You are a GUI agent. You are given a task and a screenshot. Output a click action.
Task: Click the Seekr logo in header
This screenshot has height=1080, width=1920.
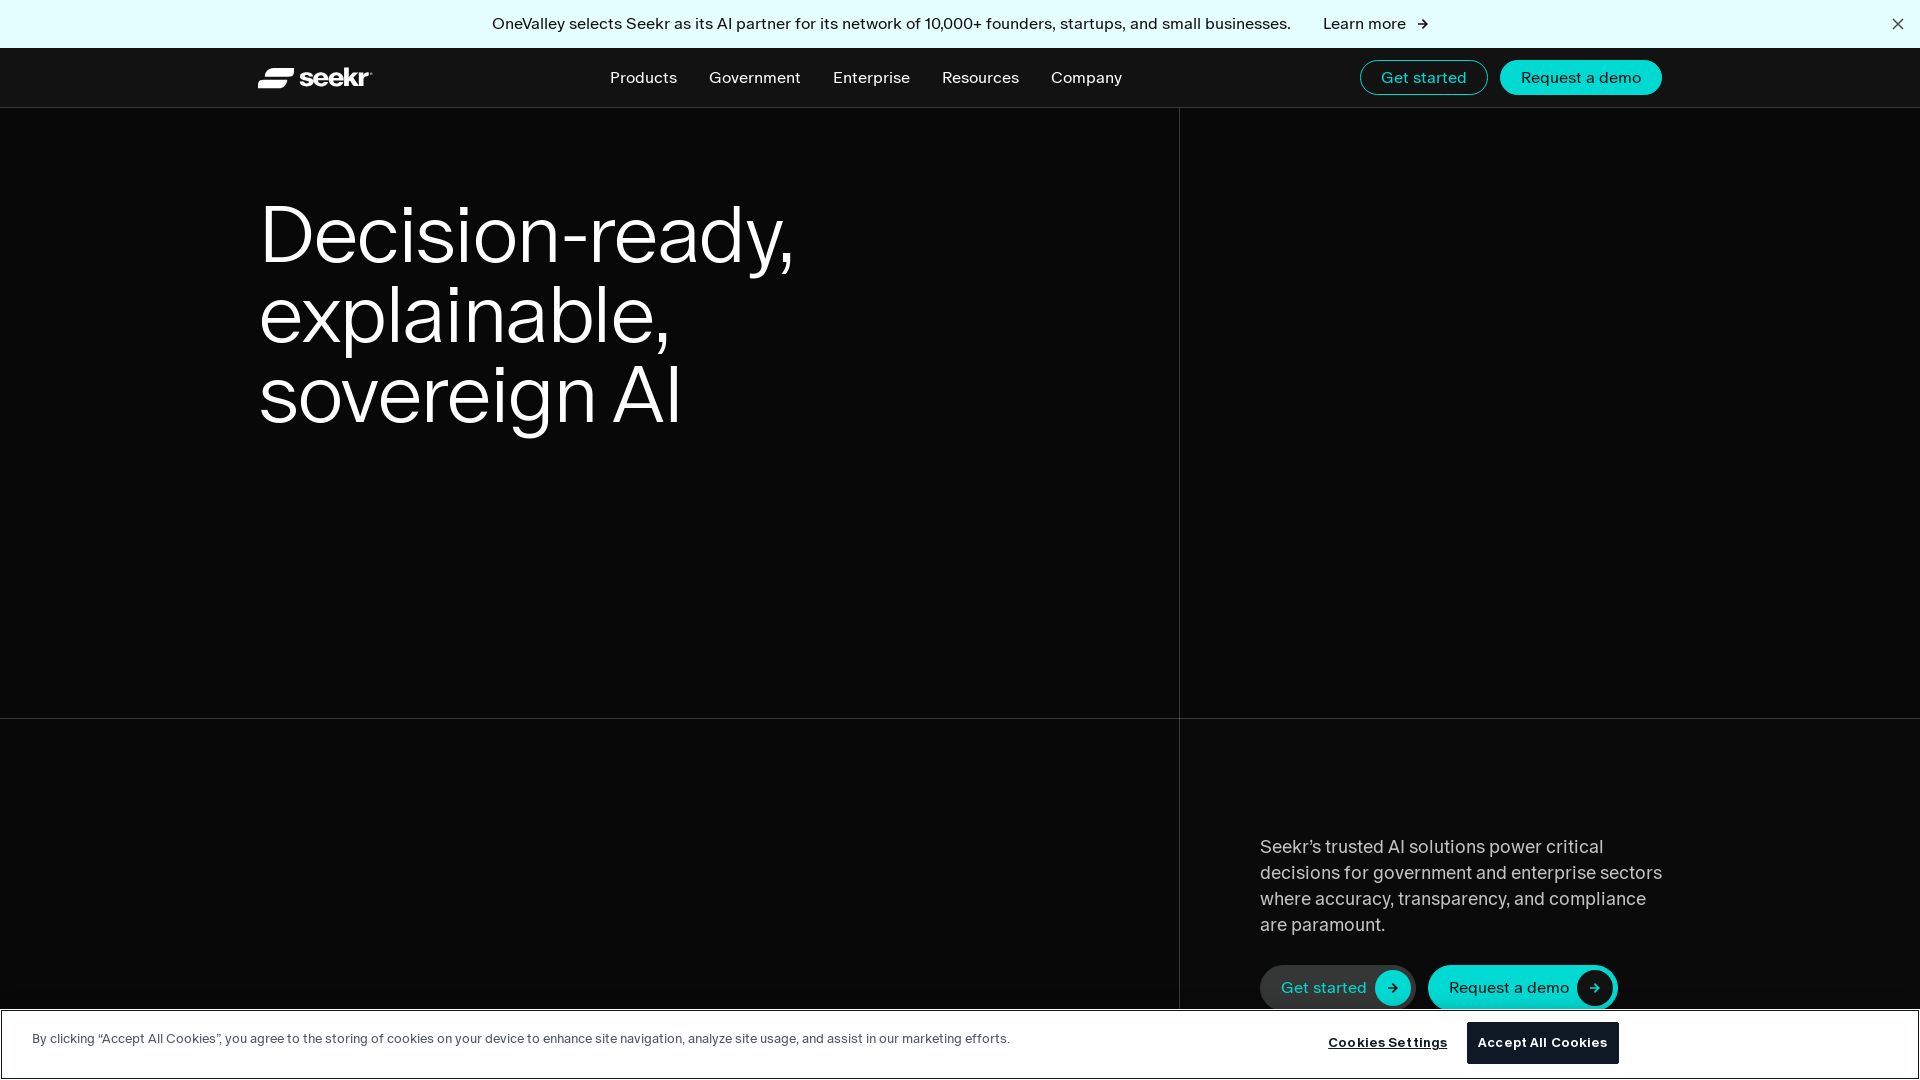point(315,78)
